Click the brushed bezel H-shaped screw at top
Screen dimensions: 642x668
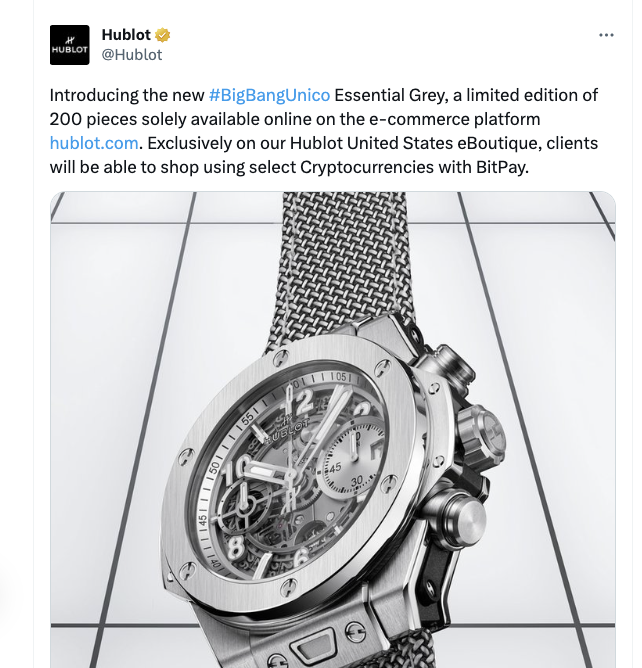280,357
